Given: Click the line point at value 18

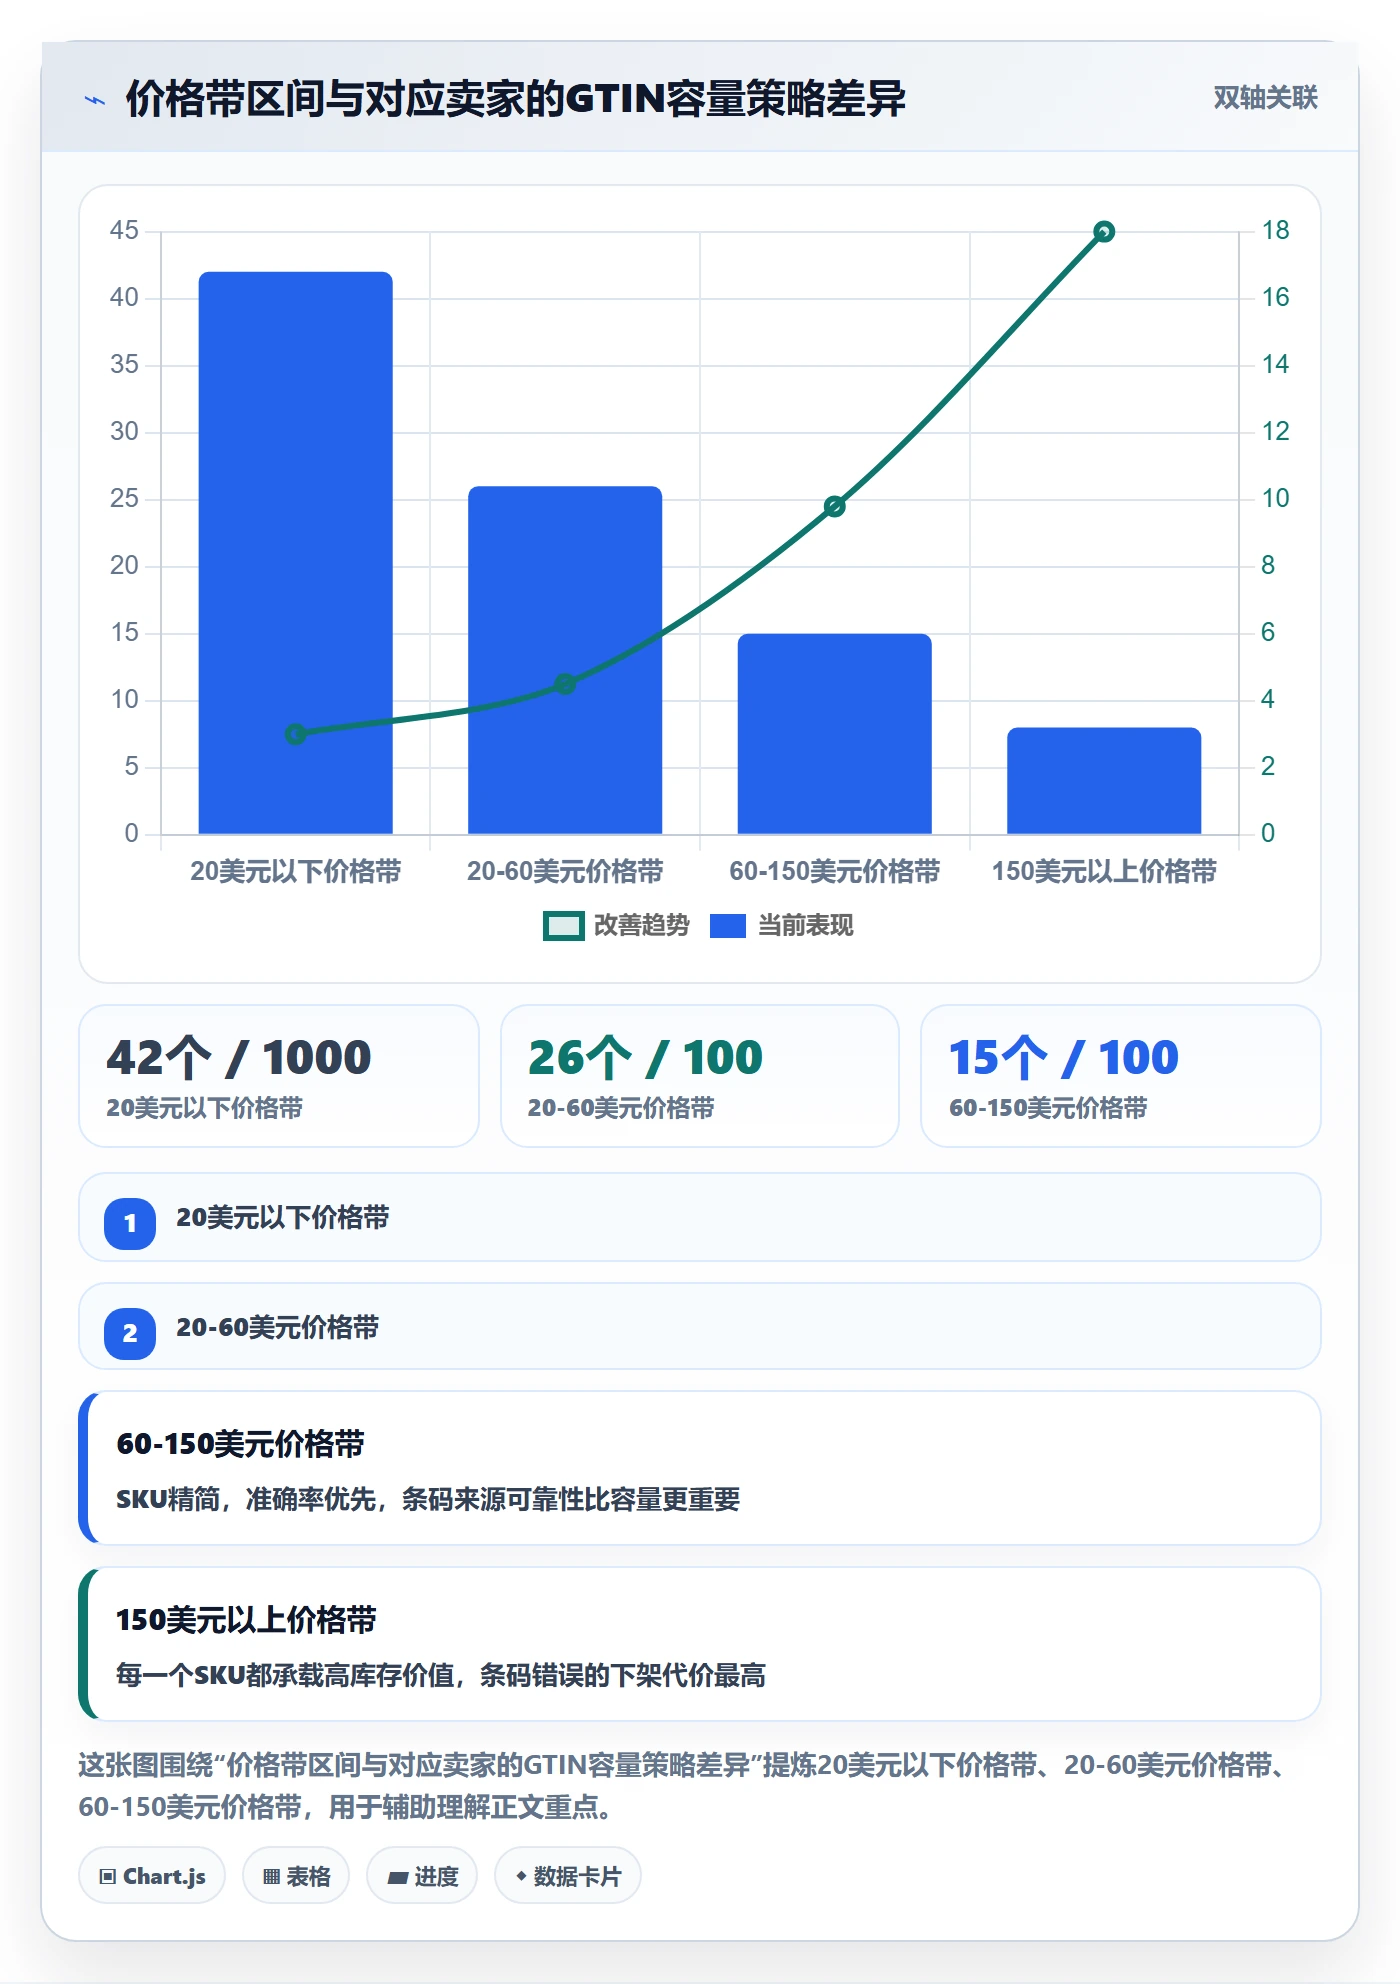Looking at the screenshot, I should tap(1104, 232).
